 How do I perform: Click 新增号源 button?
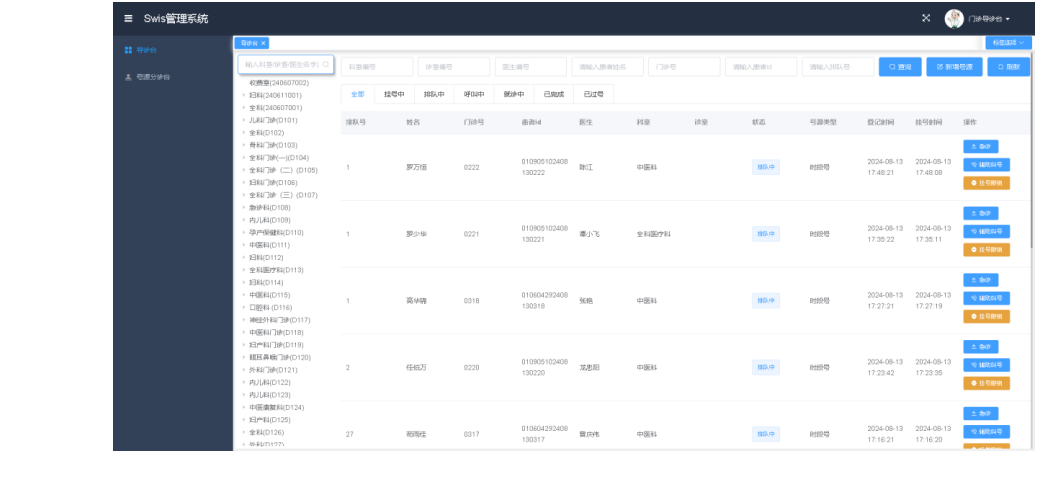point(954,67)
